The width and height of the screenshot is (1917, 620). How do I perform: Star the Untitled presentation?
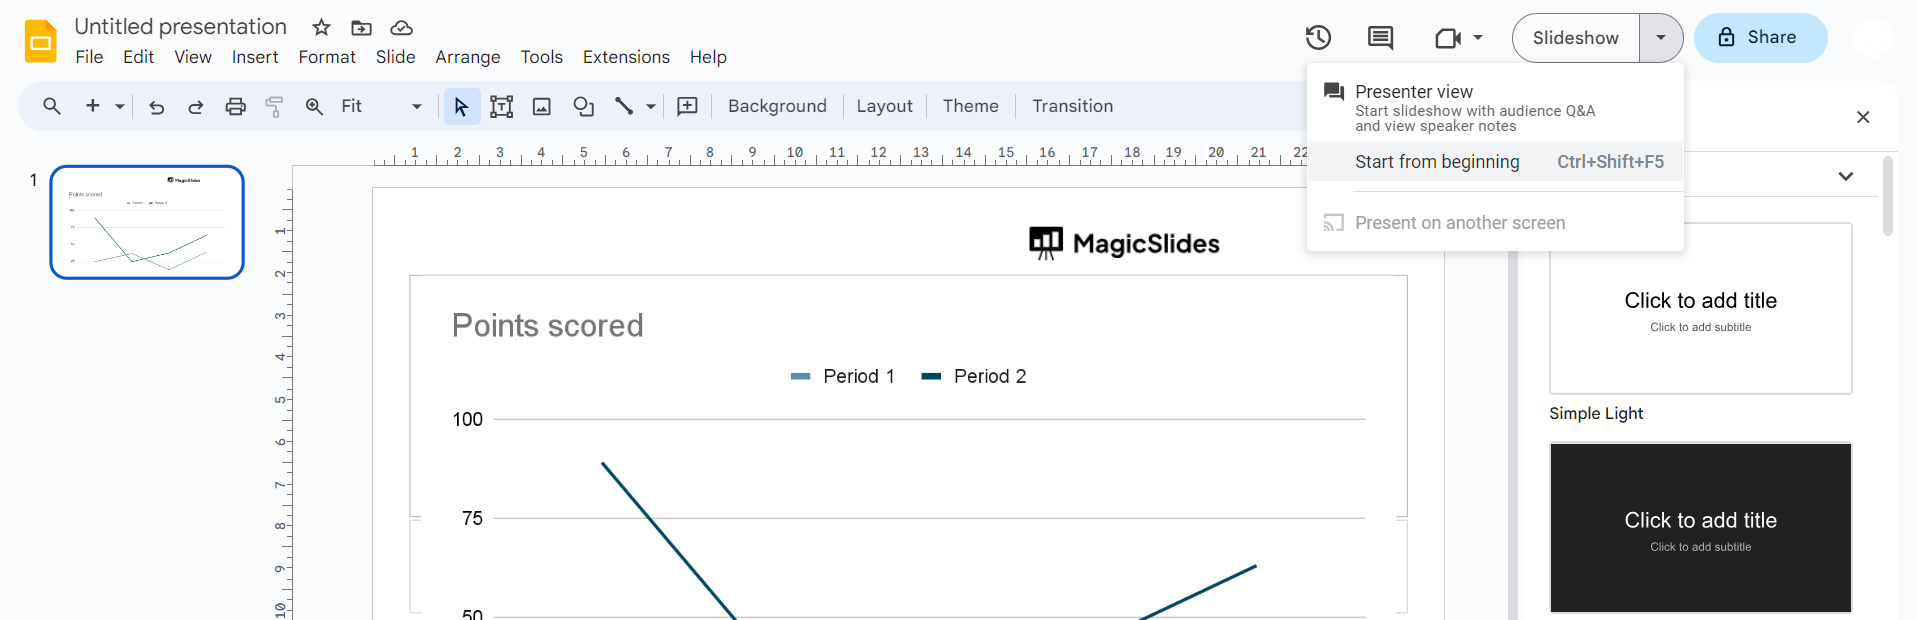(x=321, y=27)
